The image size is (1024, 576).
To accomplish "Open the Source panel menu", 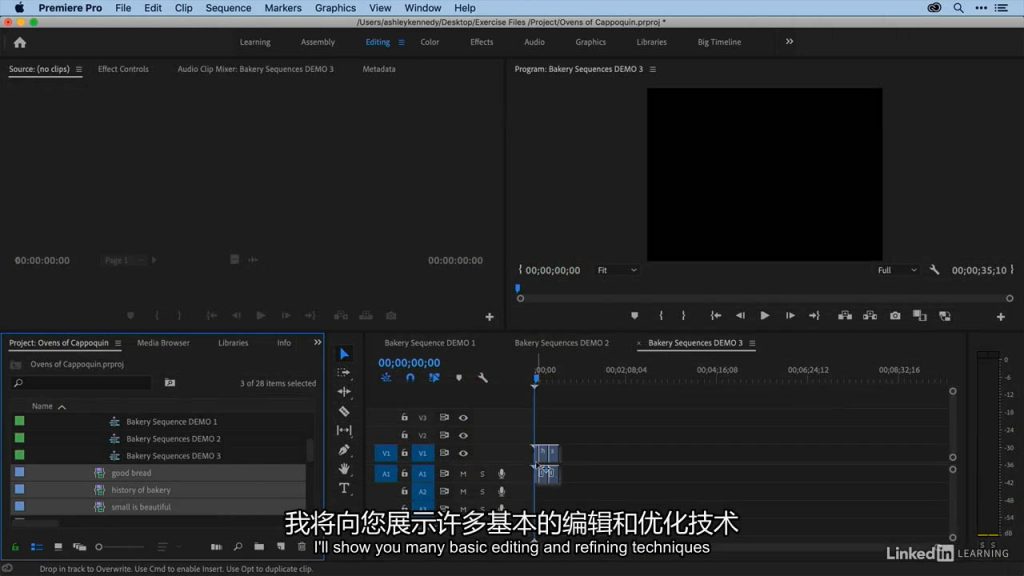I will click(x=78, y=69).
